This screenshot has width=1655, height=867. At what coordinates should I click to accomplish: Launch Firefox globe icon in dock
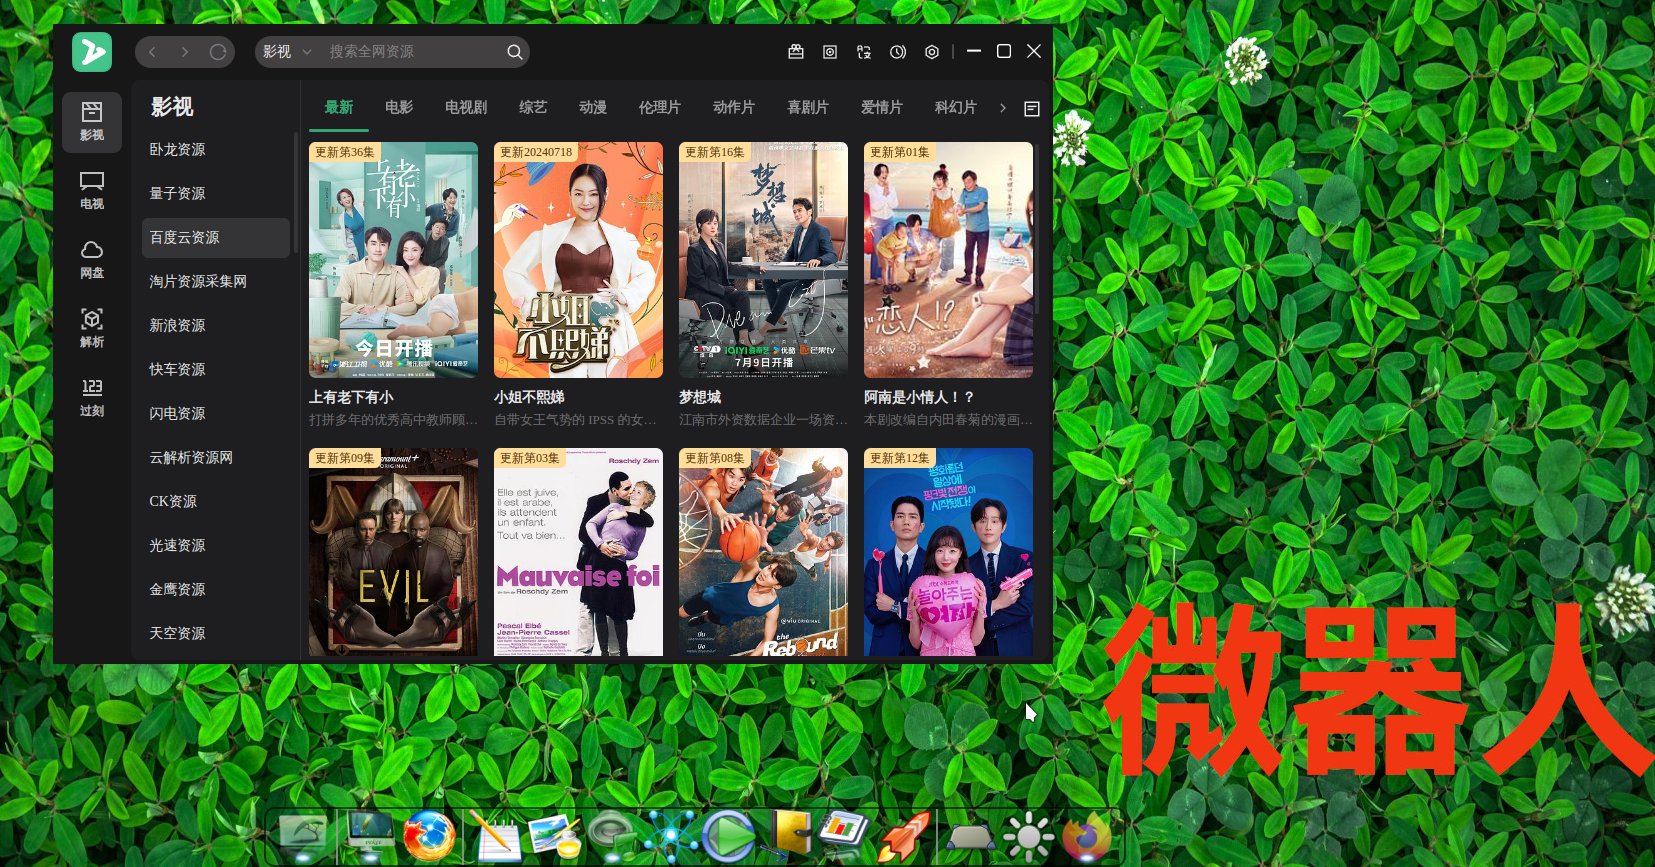pos(429,836)
